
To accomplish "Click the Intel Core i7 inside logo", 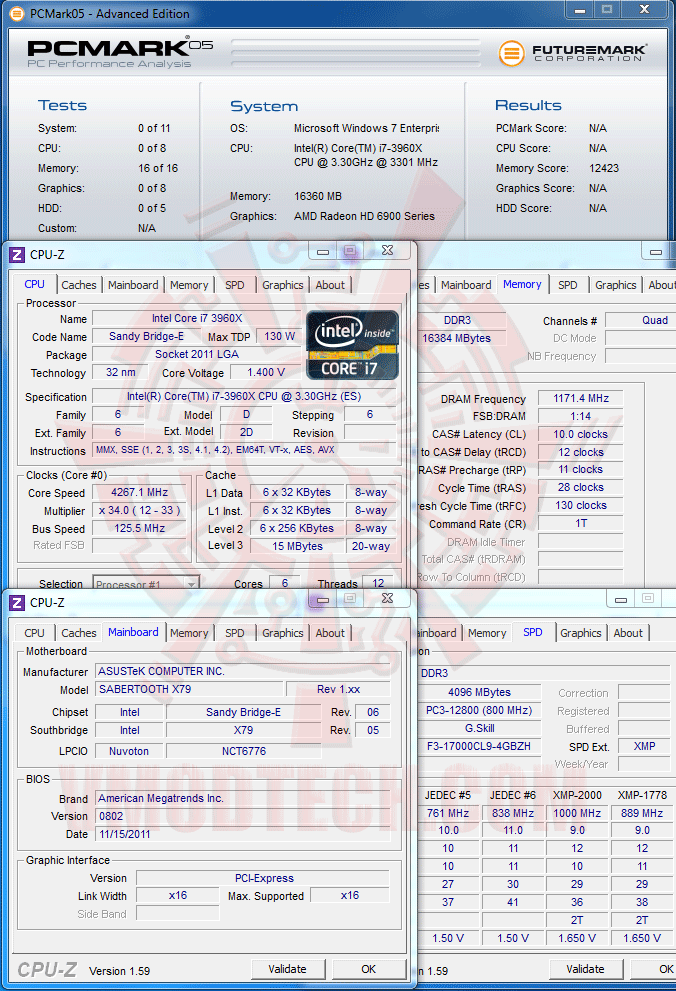I will [353, 345].
